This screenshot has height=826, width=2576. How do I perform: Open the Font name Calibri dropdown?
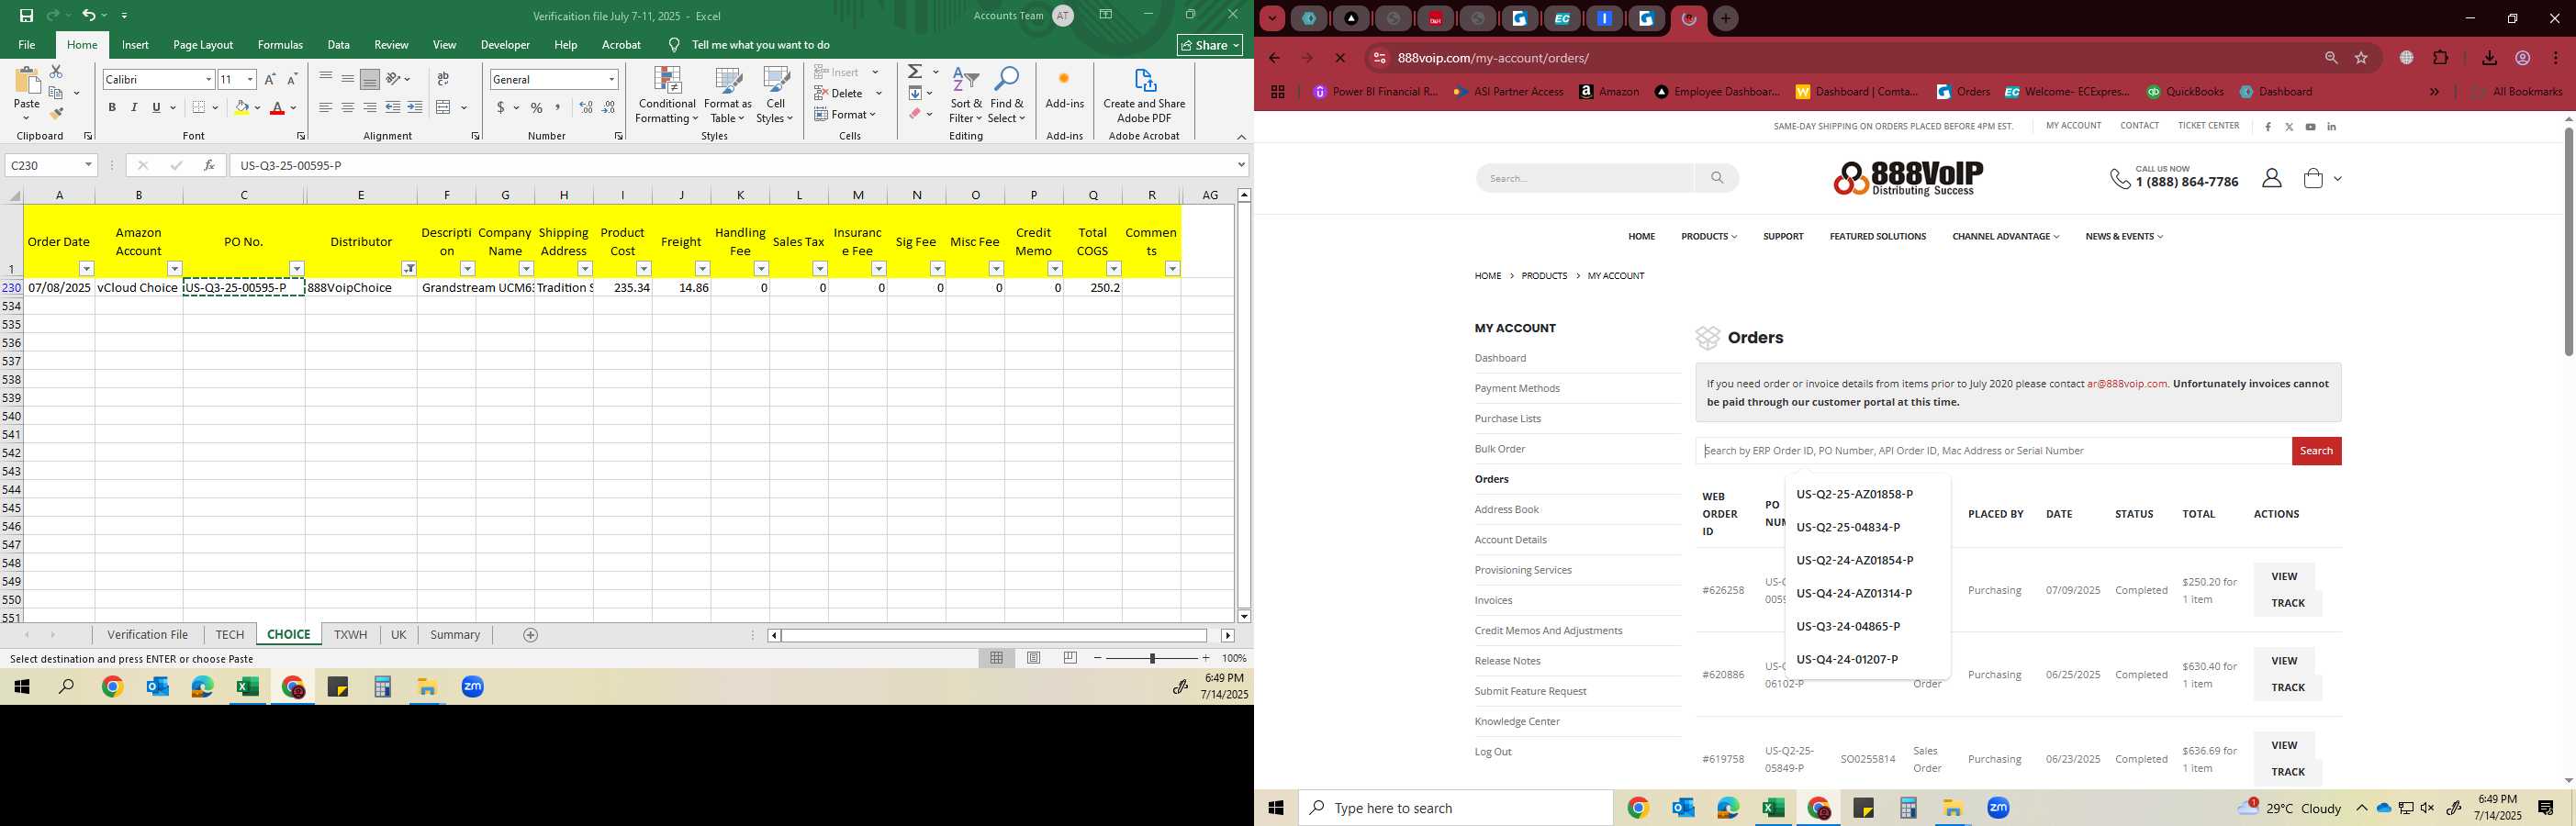pos(209,79)
